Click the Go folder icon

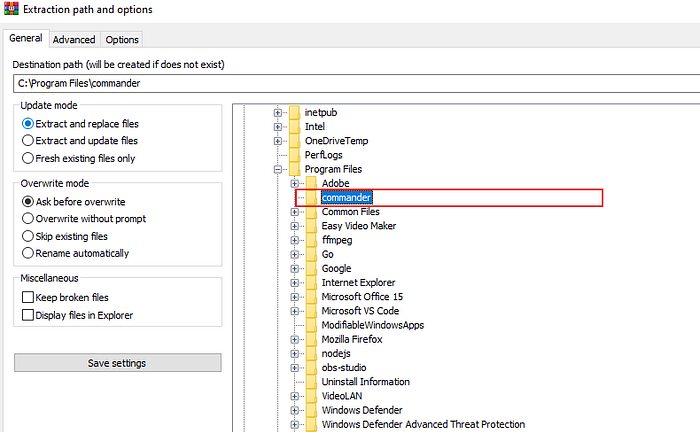pos(312,254)
